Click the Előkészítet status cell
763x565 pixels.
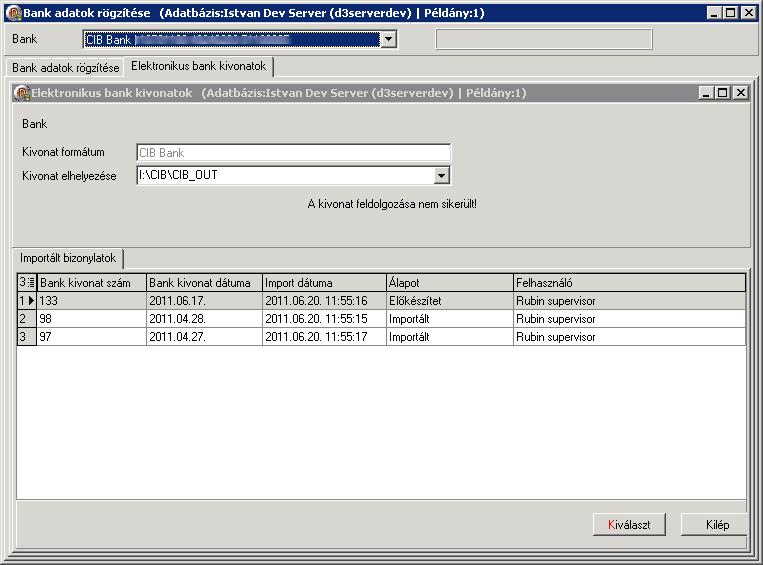[450, 301]
